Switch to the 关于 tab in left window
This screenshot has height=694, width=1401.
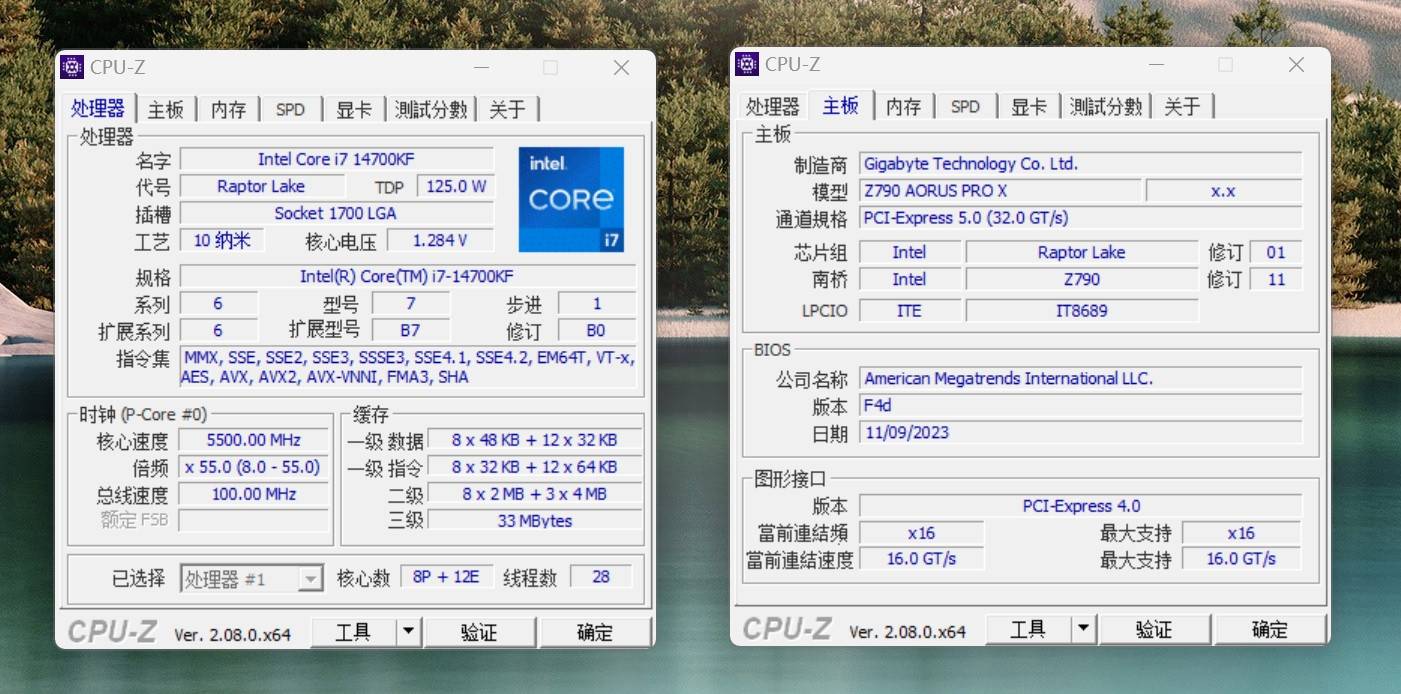(508, 109)
